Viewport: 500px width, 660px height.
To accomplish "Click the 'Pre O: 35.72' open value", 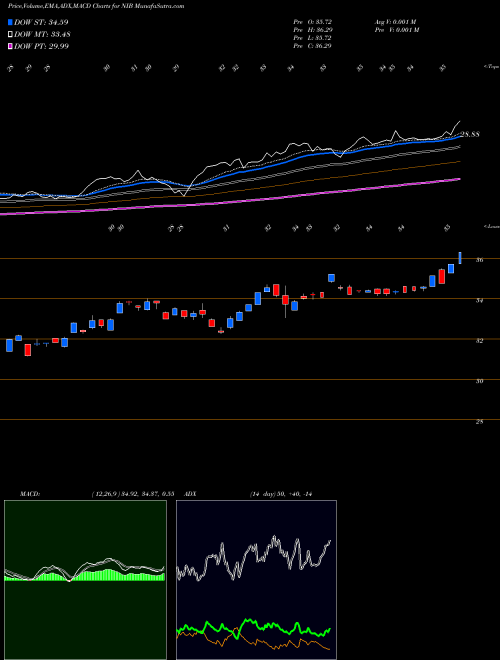I will pyautogui.click(x=313, y=21).
